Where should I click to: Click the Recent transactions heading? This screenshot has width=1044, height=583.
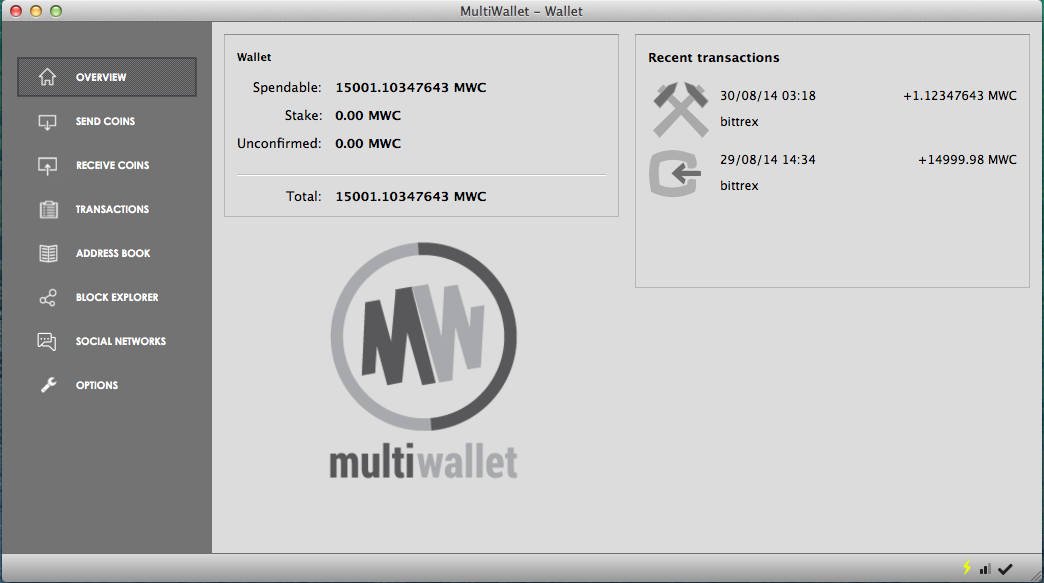(x=714, y=58)
